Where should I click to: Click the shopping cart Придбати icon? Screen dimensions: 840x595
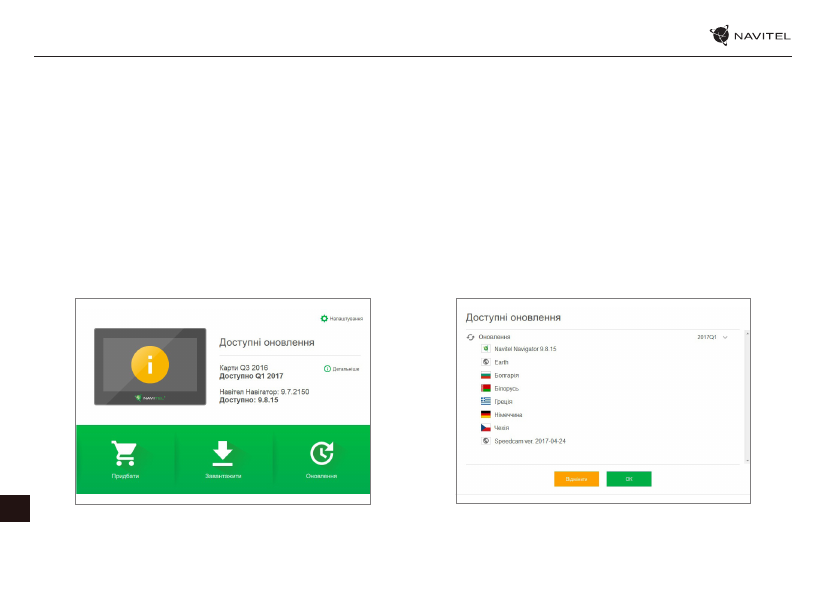point(125,454)
